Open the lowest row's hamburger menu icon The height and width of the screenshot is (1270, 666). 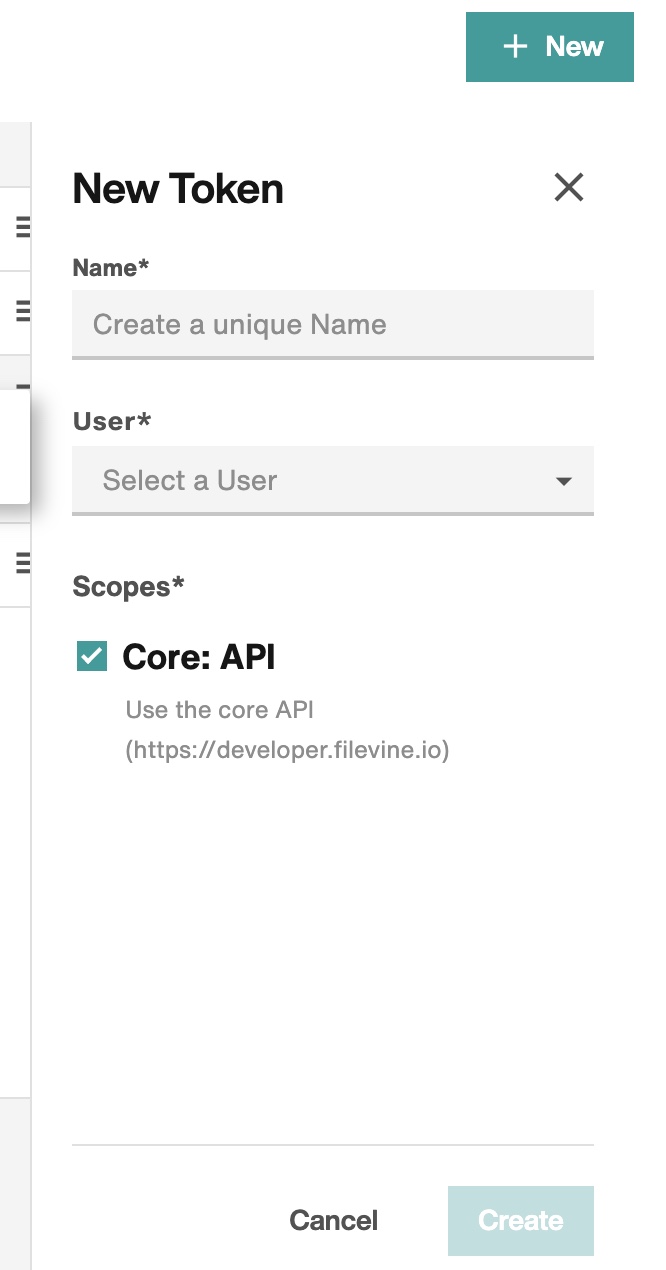click(23, 563)
